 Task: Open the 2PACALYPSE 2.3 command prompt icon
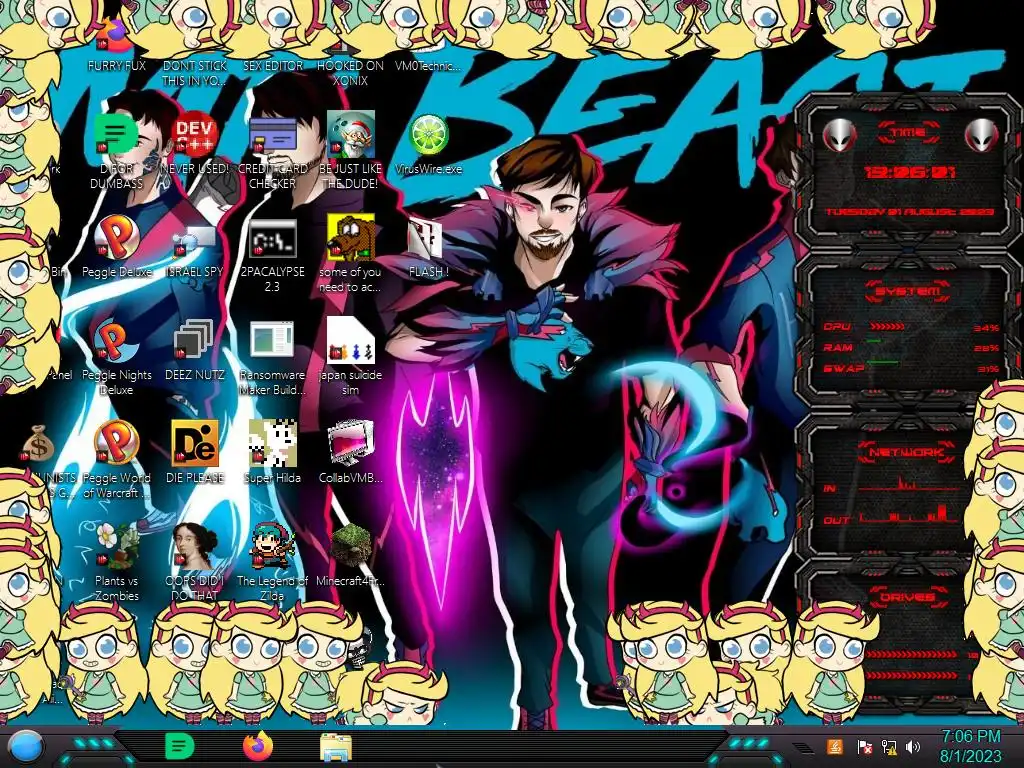click(x=272, y=237)
